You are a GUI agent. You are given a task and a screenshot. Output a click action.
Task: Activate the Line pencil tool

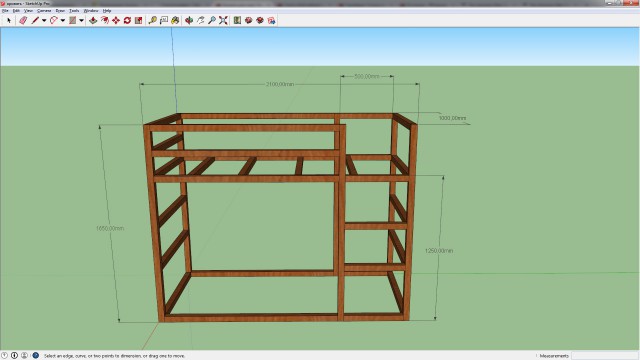click(x=35, y=20)
